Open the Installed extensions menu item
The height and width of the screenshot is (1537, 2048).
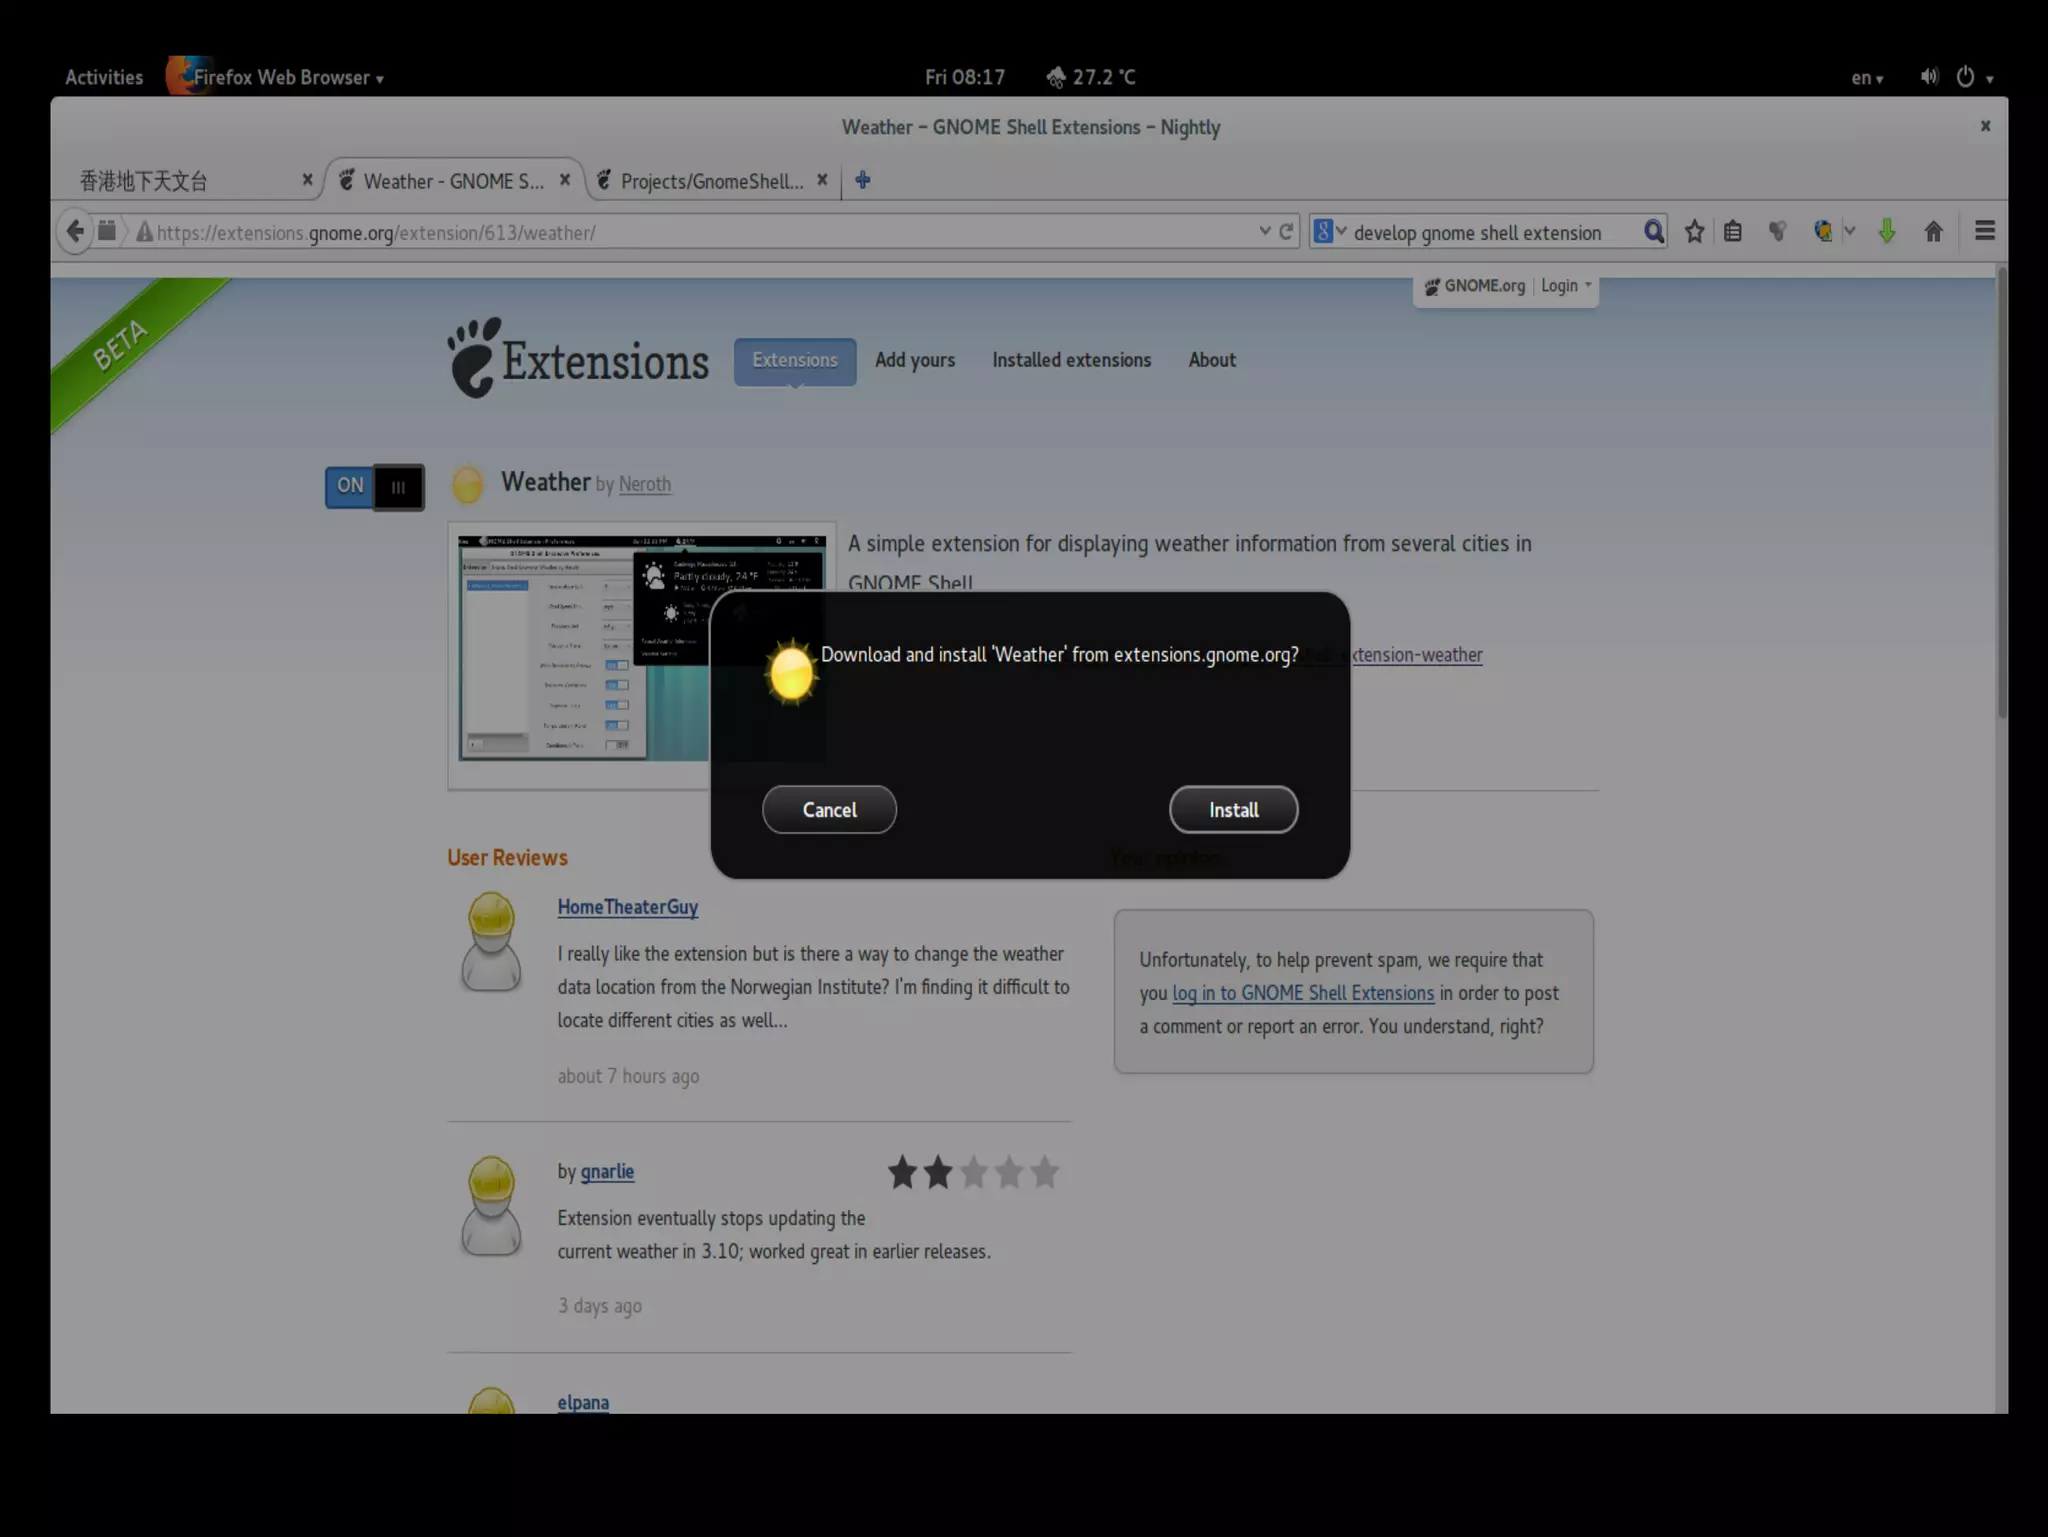pos(1071,360)
